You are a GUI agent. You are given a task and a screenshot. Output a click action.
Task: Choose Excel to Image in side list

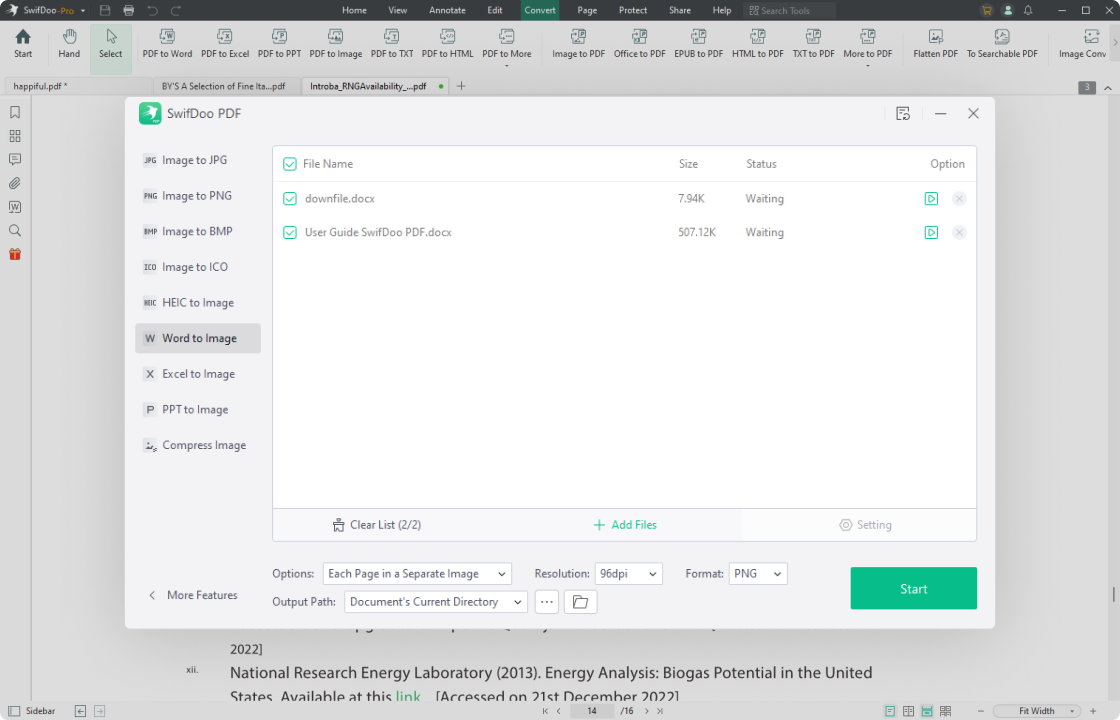(198, 374)
